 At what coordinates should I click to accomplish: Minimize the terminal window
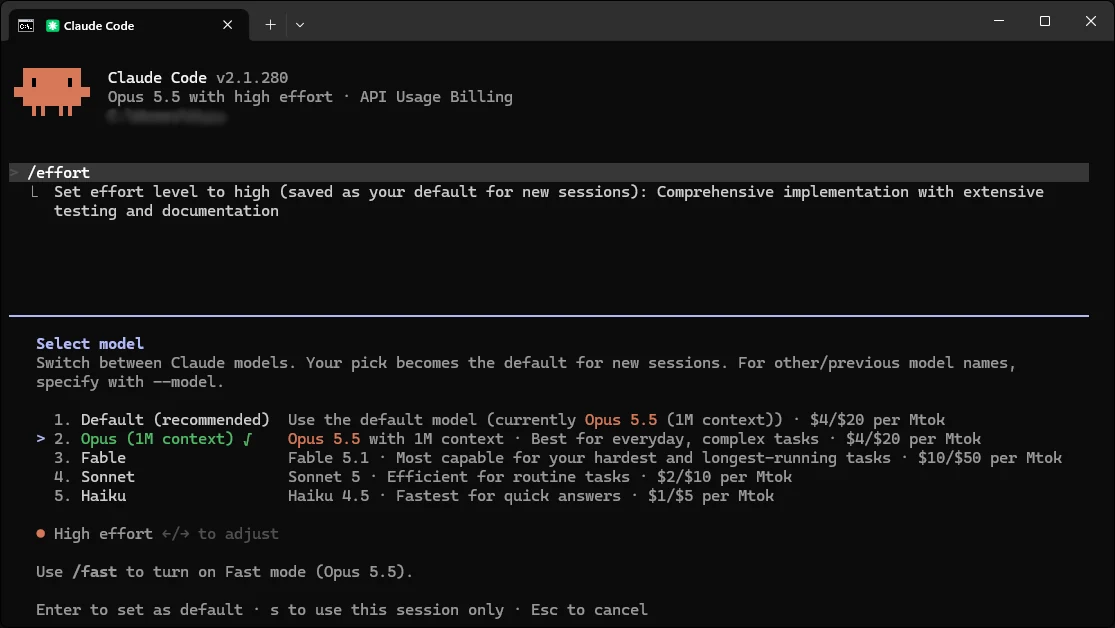click(x=999, y=21)
